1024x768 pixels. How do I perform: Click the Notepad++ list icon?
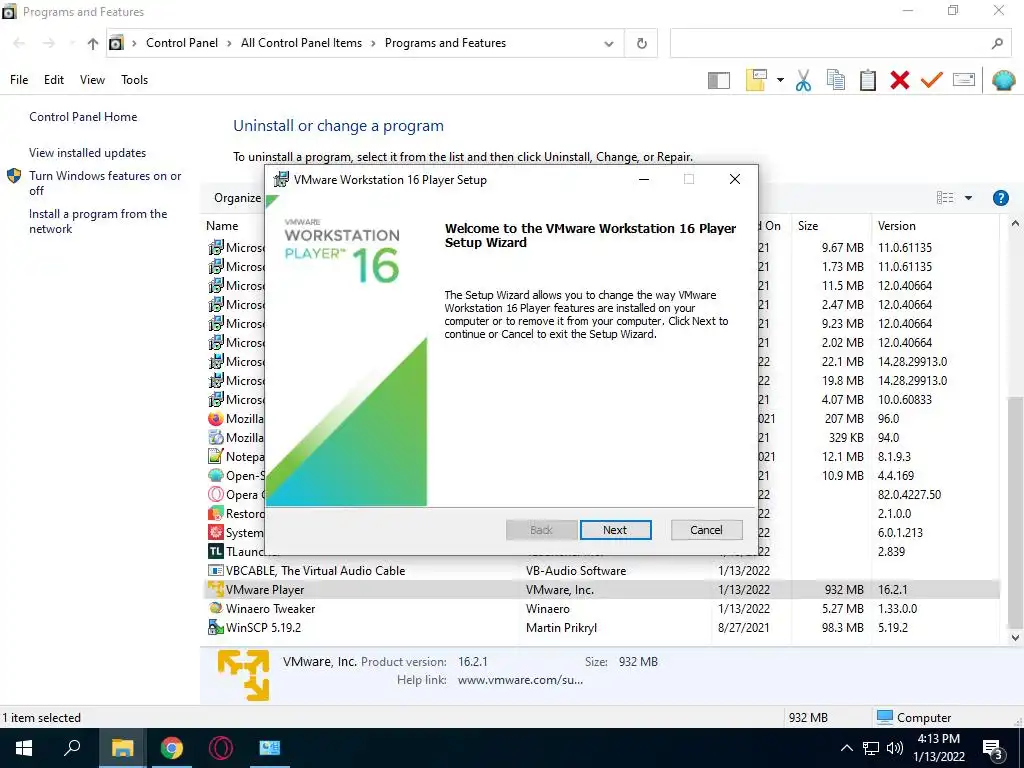click(x=216, y=456)
